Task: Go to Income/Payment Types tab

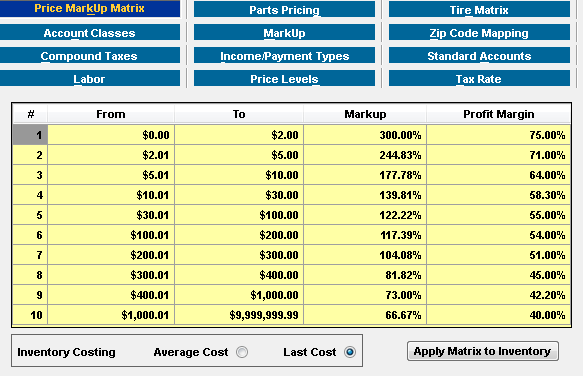Action: pyautogui.click(x=284, y=56)
